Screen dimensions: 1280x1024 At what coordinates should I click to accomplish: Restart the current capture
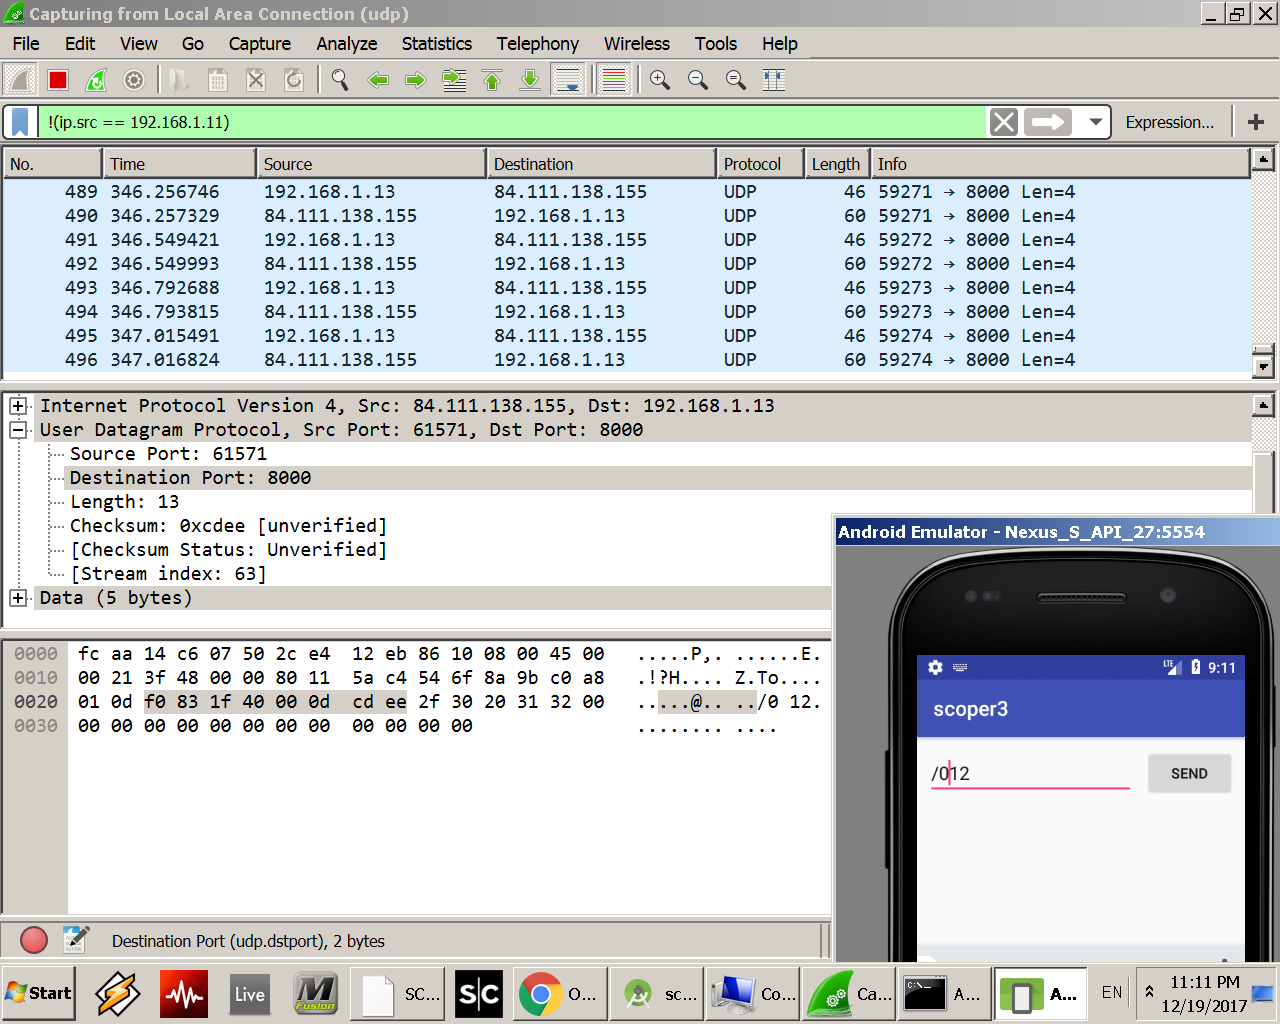(x=96, y=80)
